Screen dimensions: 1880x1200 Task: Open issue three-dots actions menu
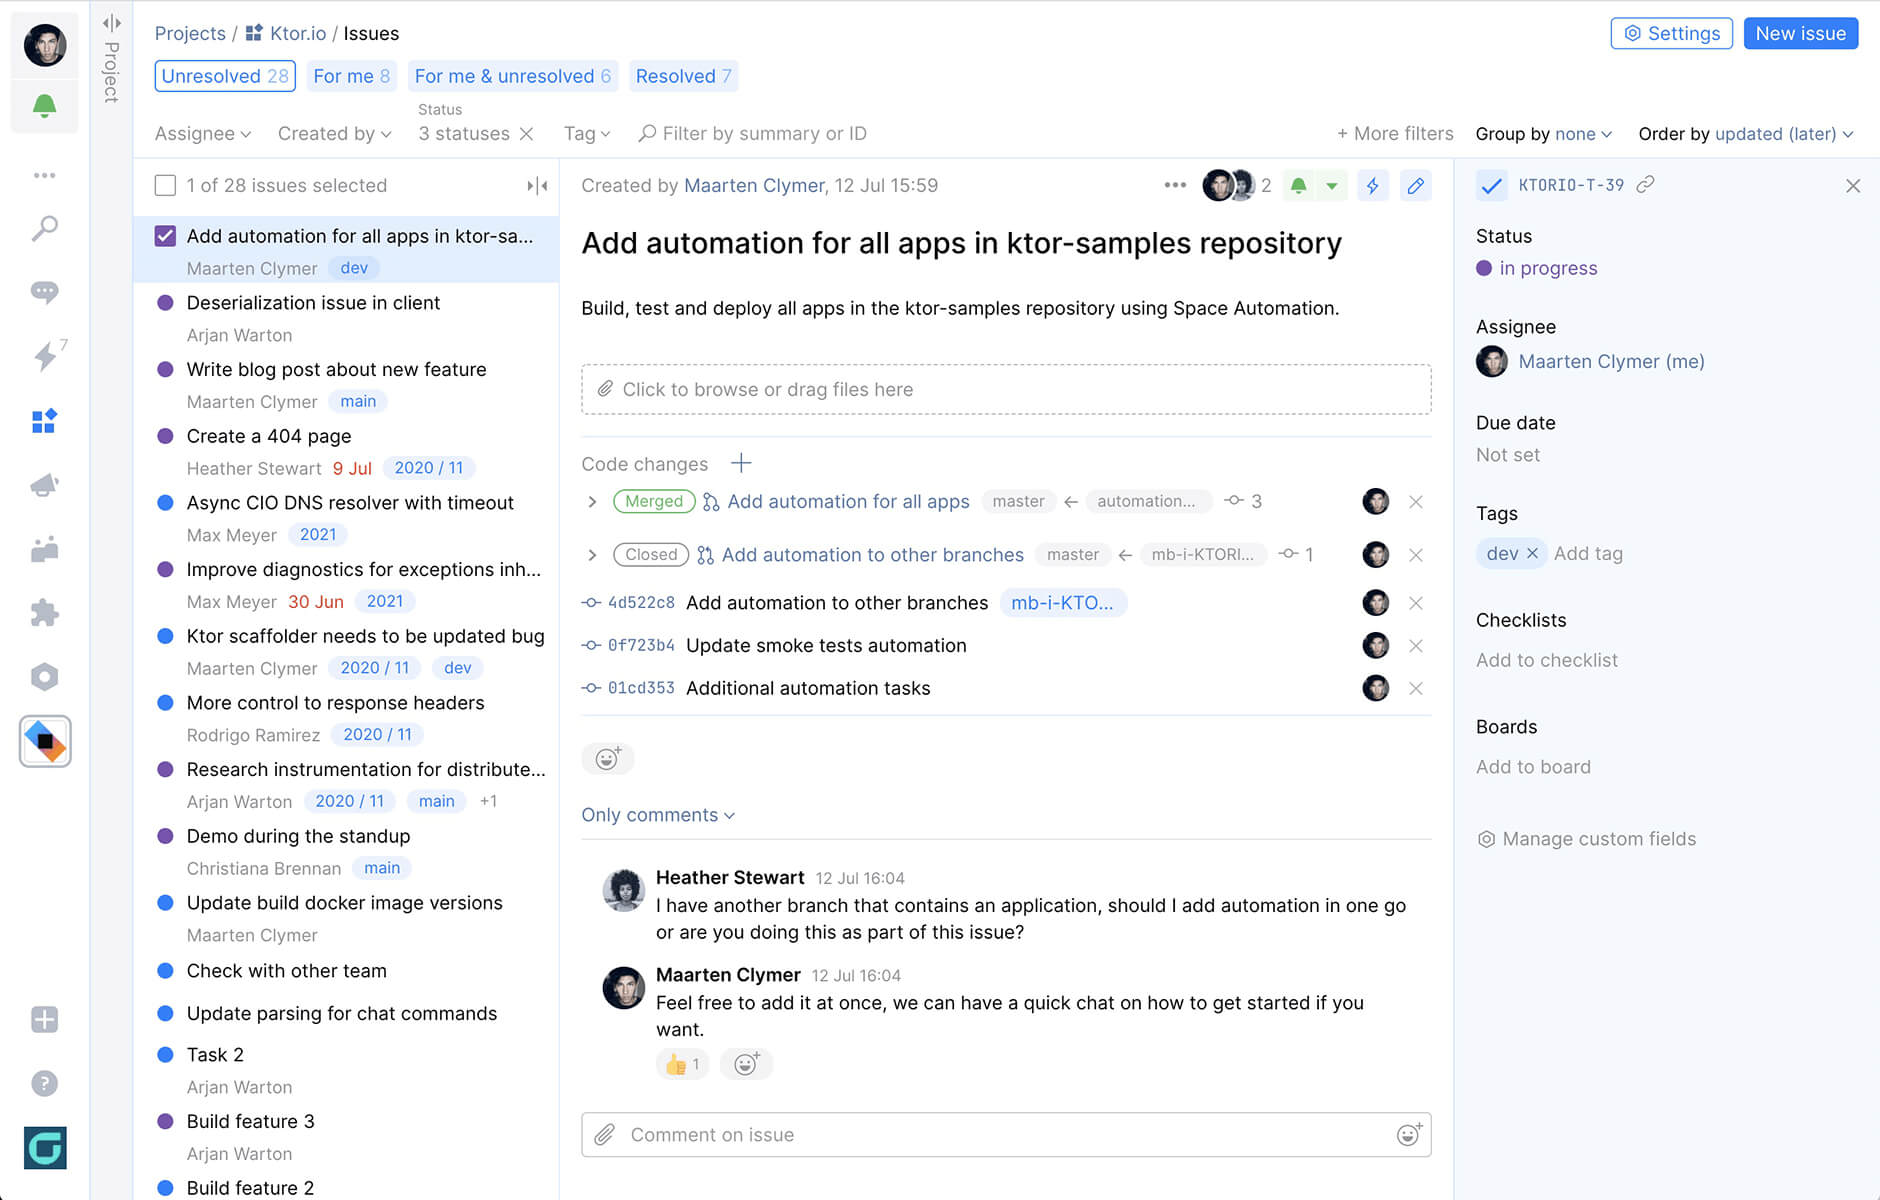click(x=1175, y=185)
